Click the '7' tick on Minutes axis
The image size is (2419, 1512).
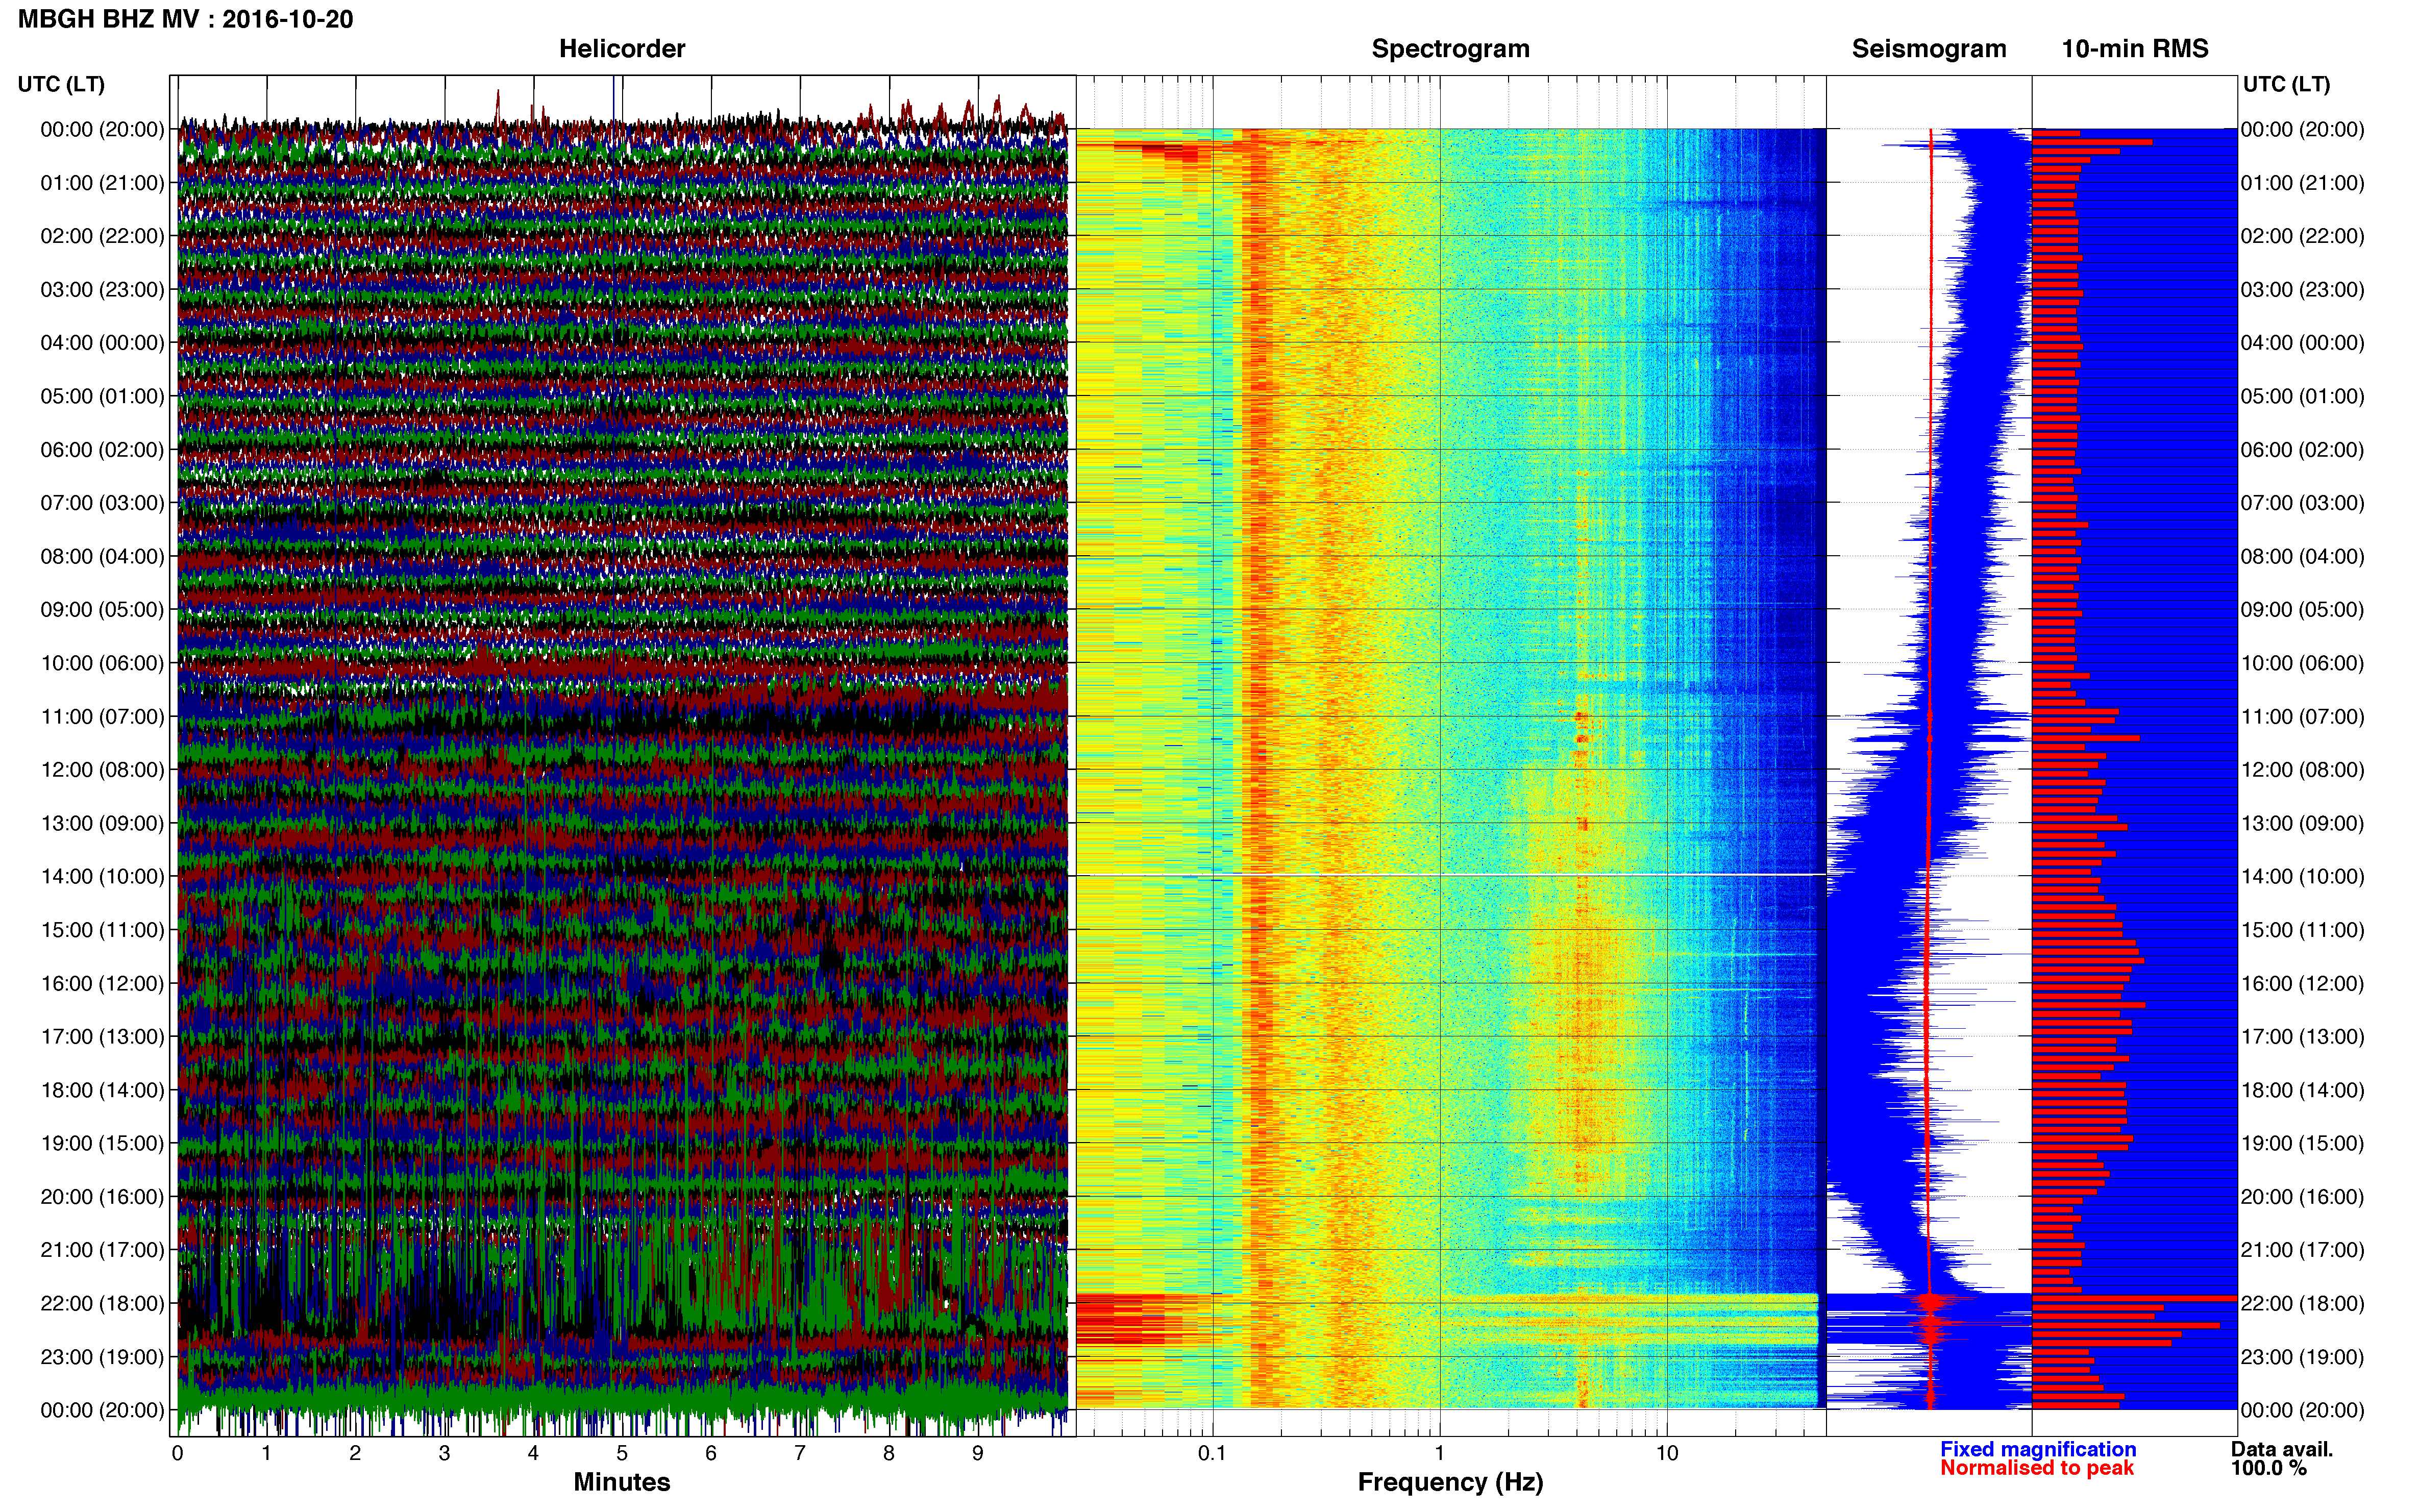[x=800, y=1454]
